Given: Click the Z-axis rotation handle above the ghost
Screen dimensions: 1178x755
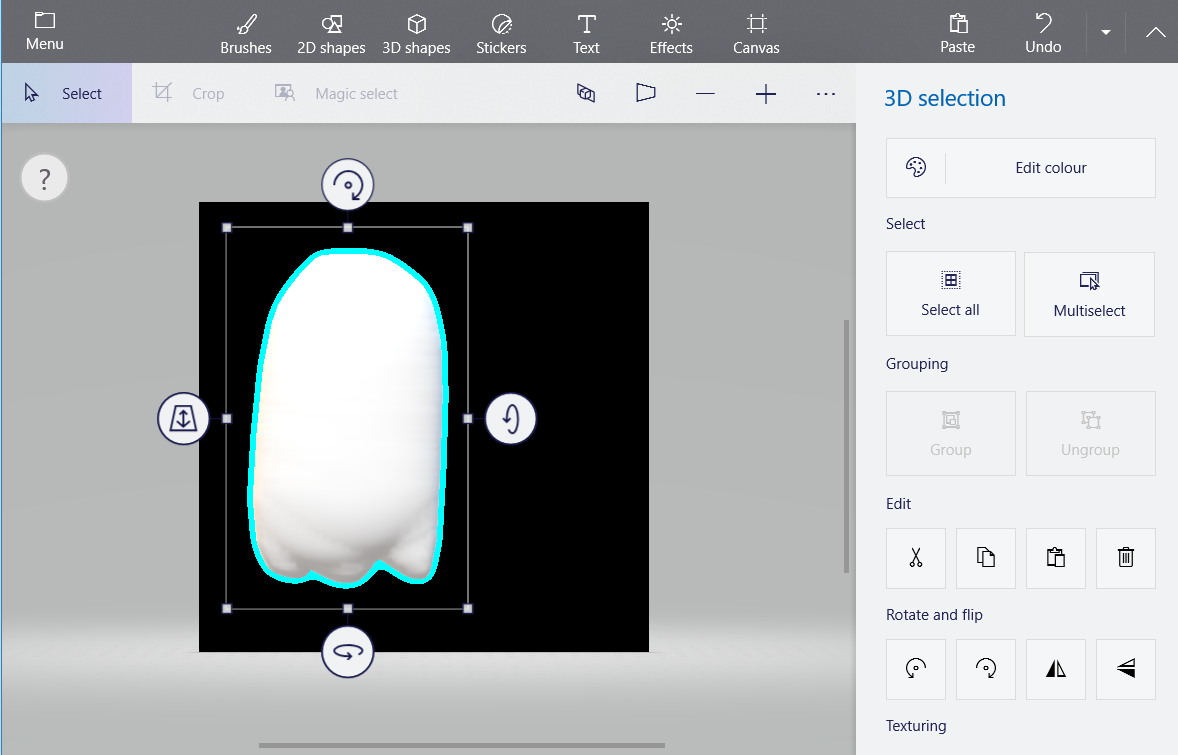Looking at the screenshot, I should (348, 184).
